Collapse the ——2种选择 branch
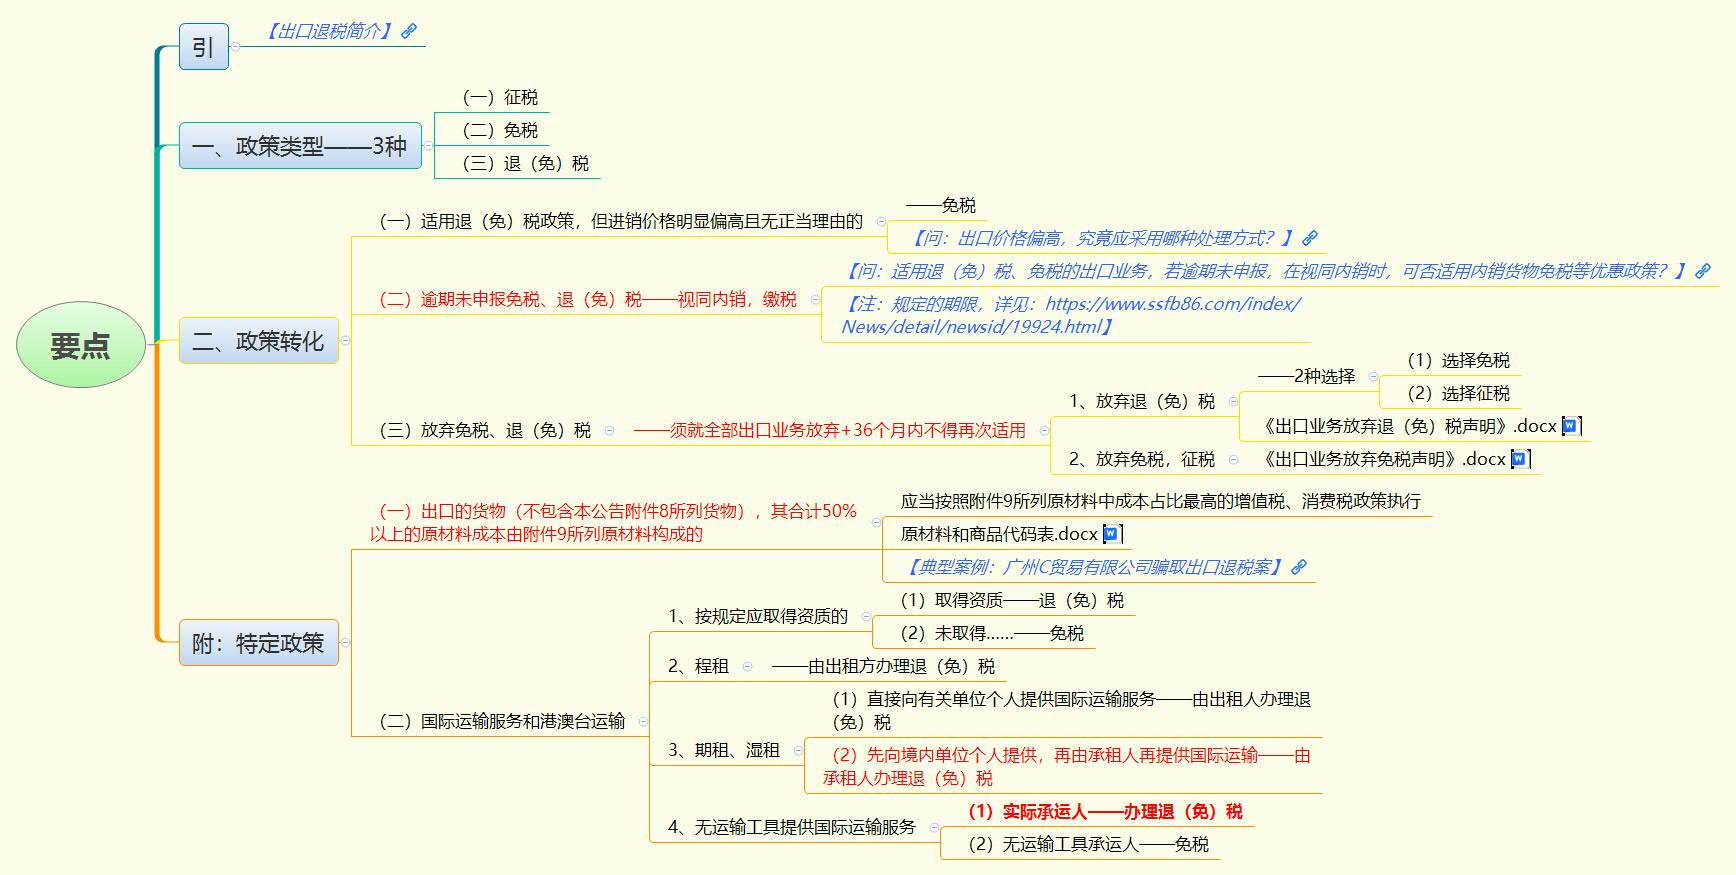The image size is (1736, 875). [1373, 377]
